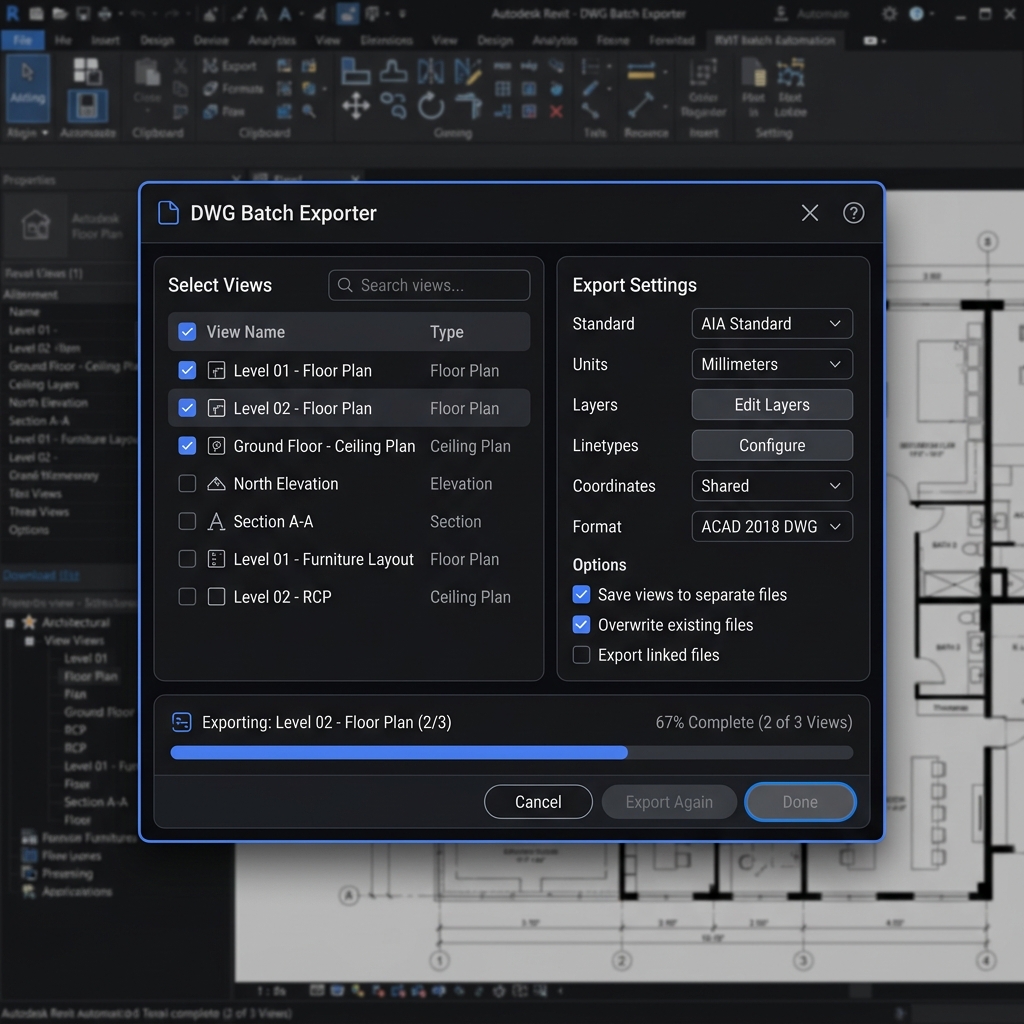Cancel the export in progress
This screenshot has height=1024, width=1024.
(x=538, y=802)
